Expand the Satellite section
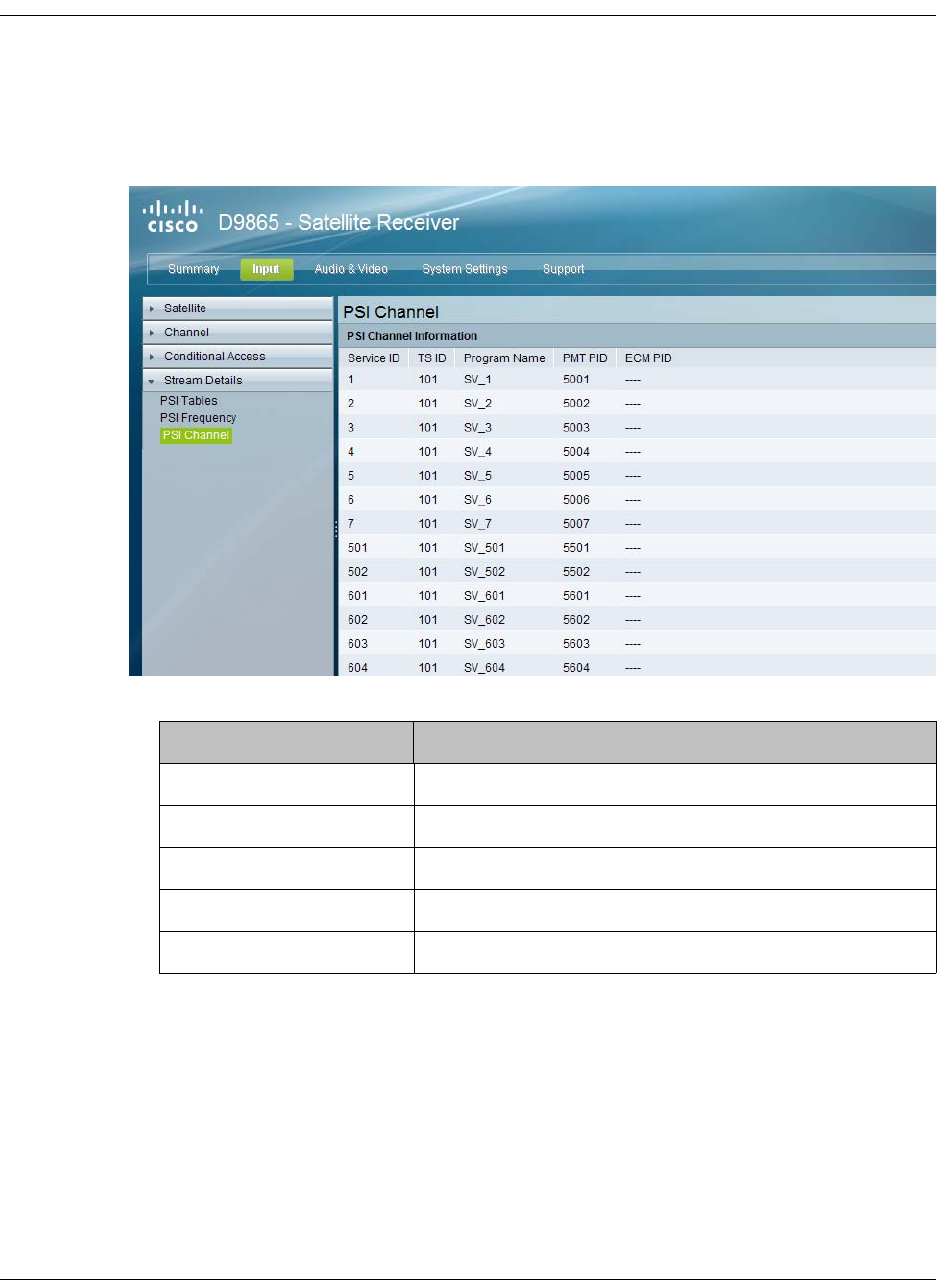The width and height of the screenshot is (937, 1285). [237, 308]
